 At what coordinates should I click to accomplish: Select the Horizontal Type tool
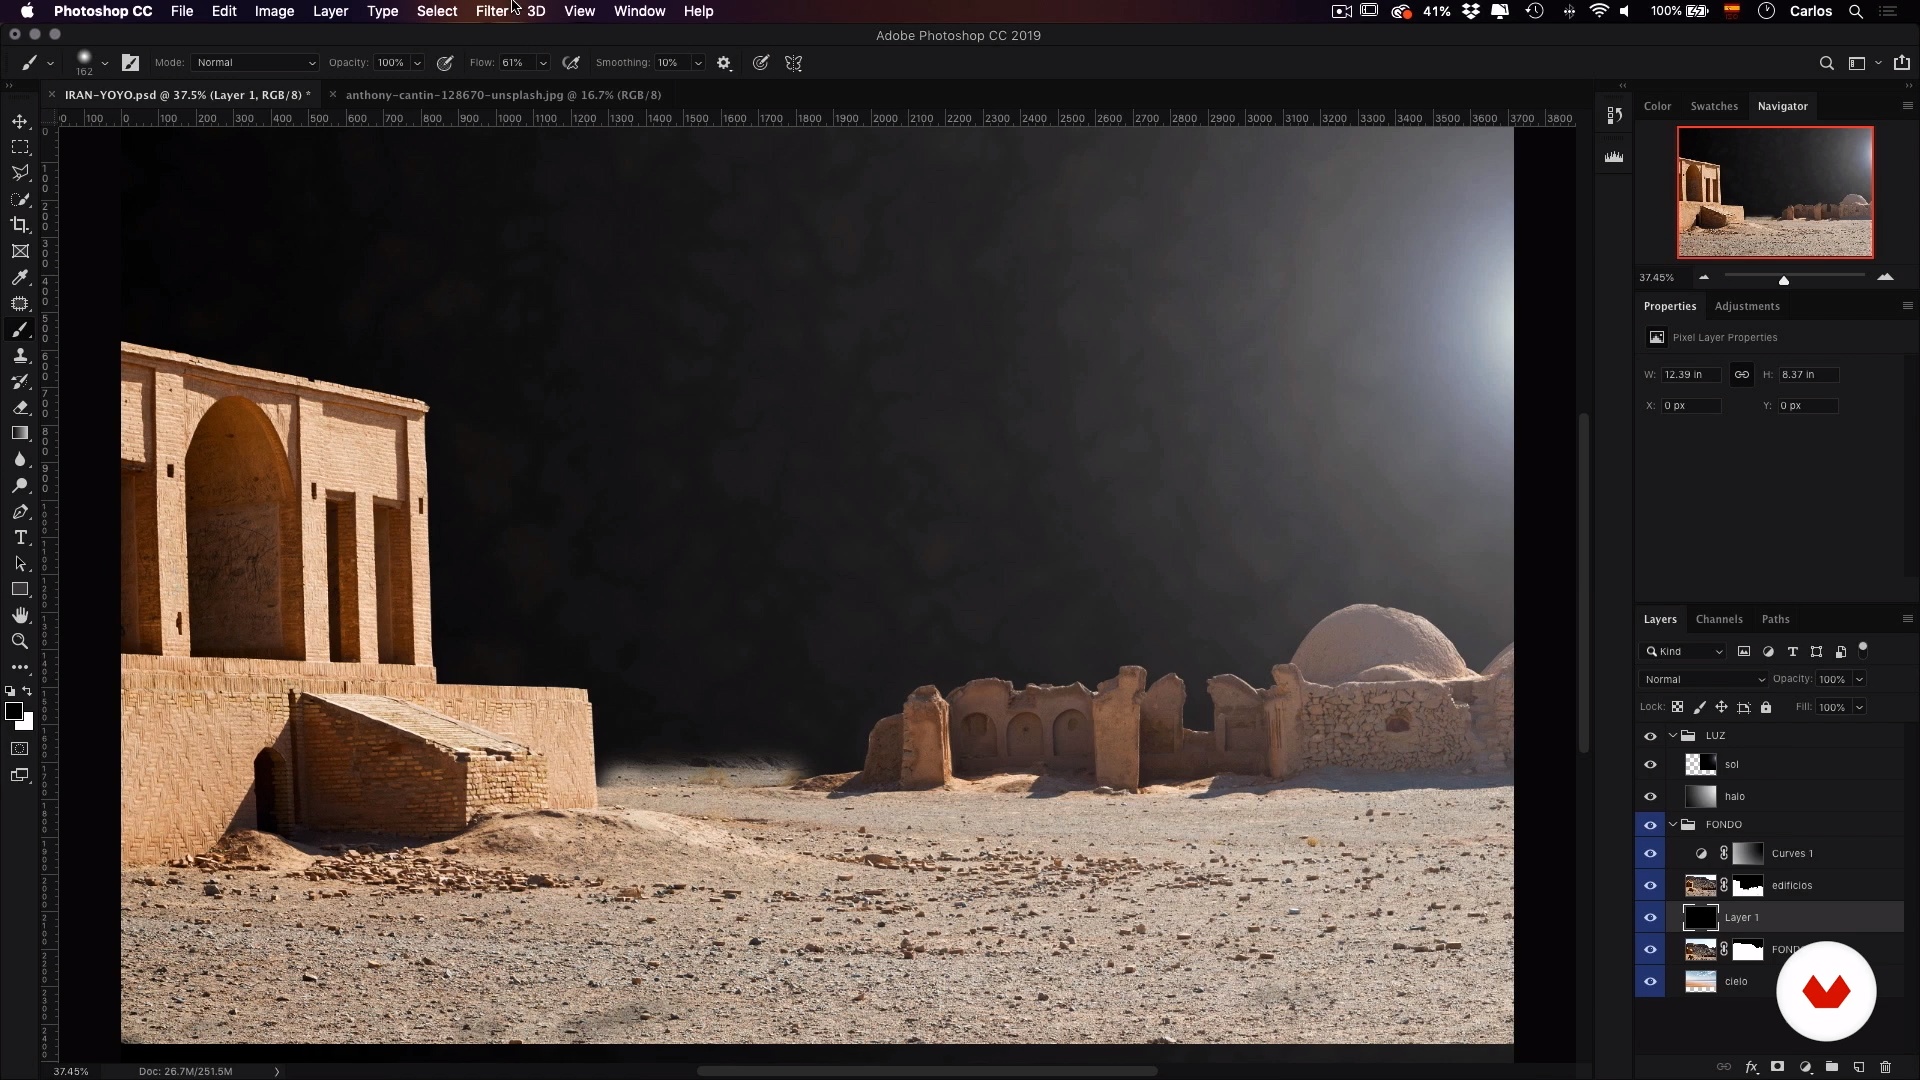click(20, 538)
